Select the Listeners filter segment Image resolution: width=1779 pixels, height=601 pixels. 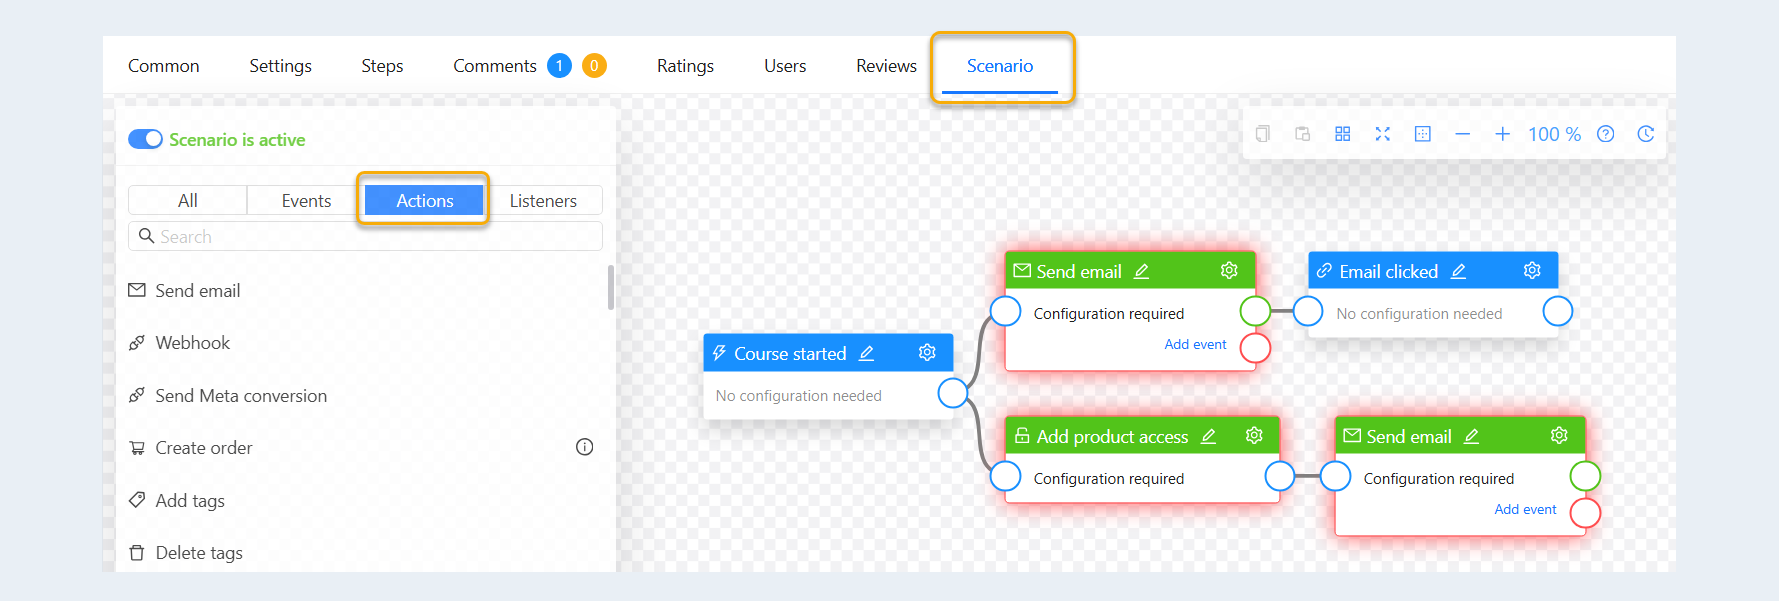[x=543, y=200]
